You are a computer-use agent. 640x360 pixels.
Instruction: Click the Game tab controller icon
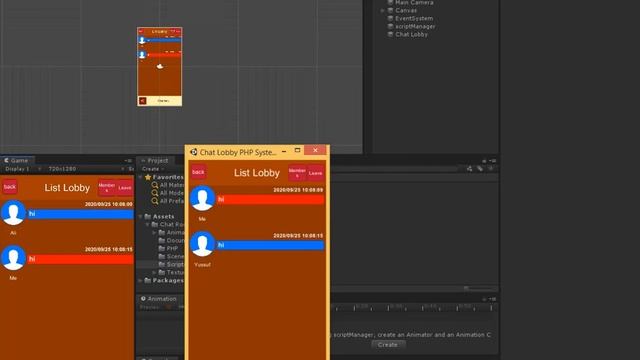6,160
